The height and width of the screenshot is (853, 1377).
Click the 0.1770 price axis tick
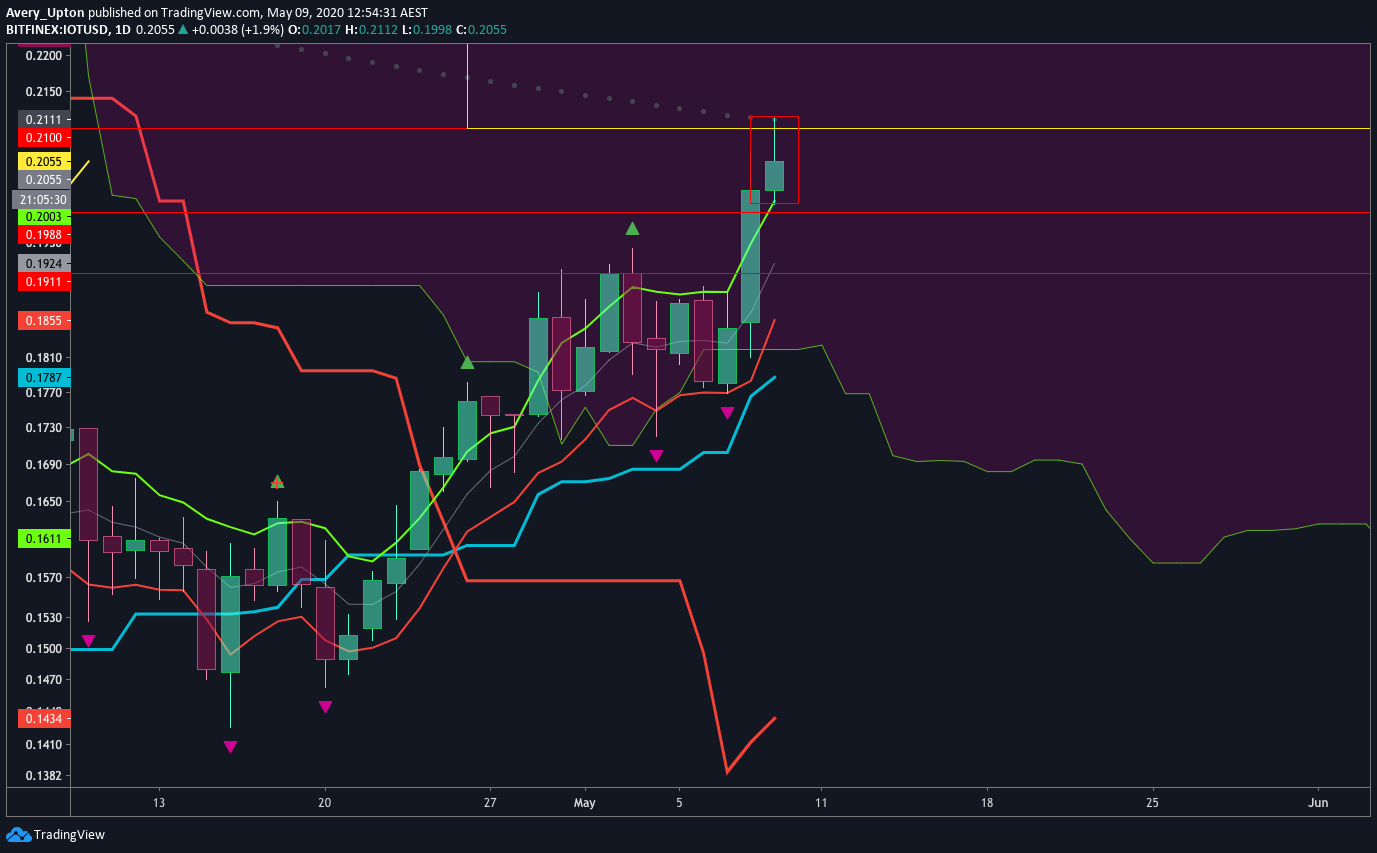click(x=44, y=393)
